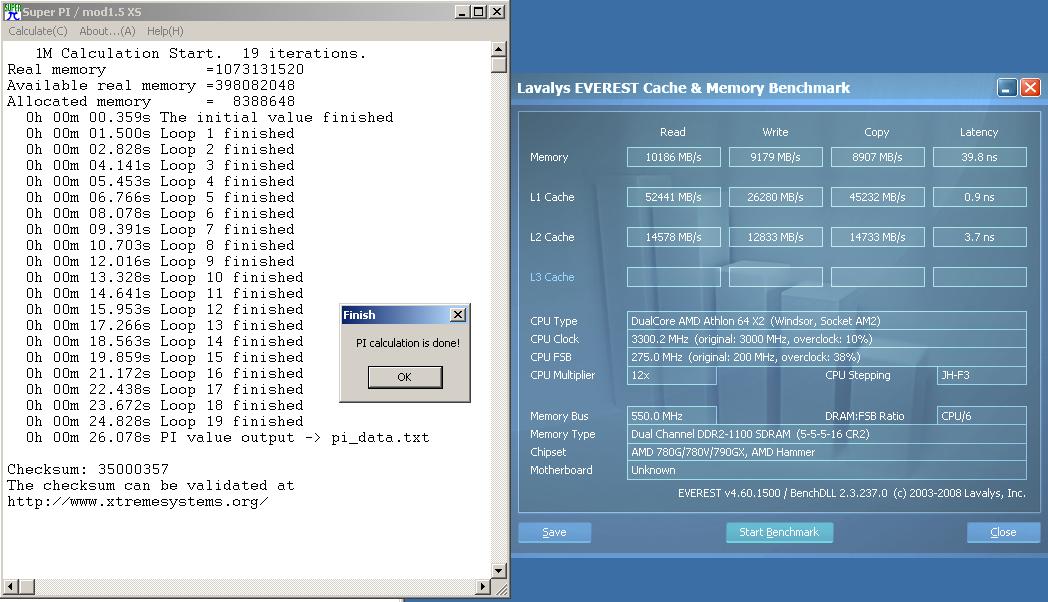Close the Finish dialog with its X
Image resolution: width=1048 pixels, height=602 pixels.
(458, 315)
